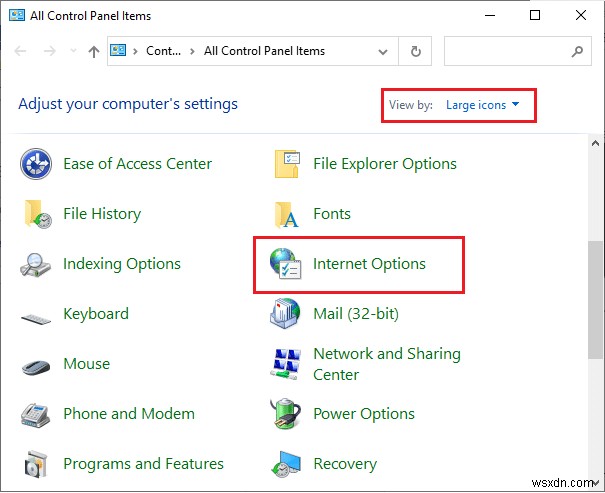
Task: Click the Internet Options globe icon
Action: click(x=287, y=264)
